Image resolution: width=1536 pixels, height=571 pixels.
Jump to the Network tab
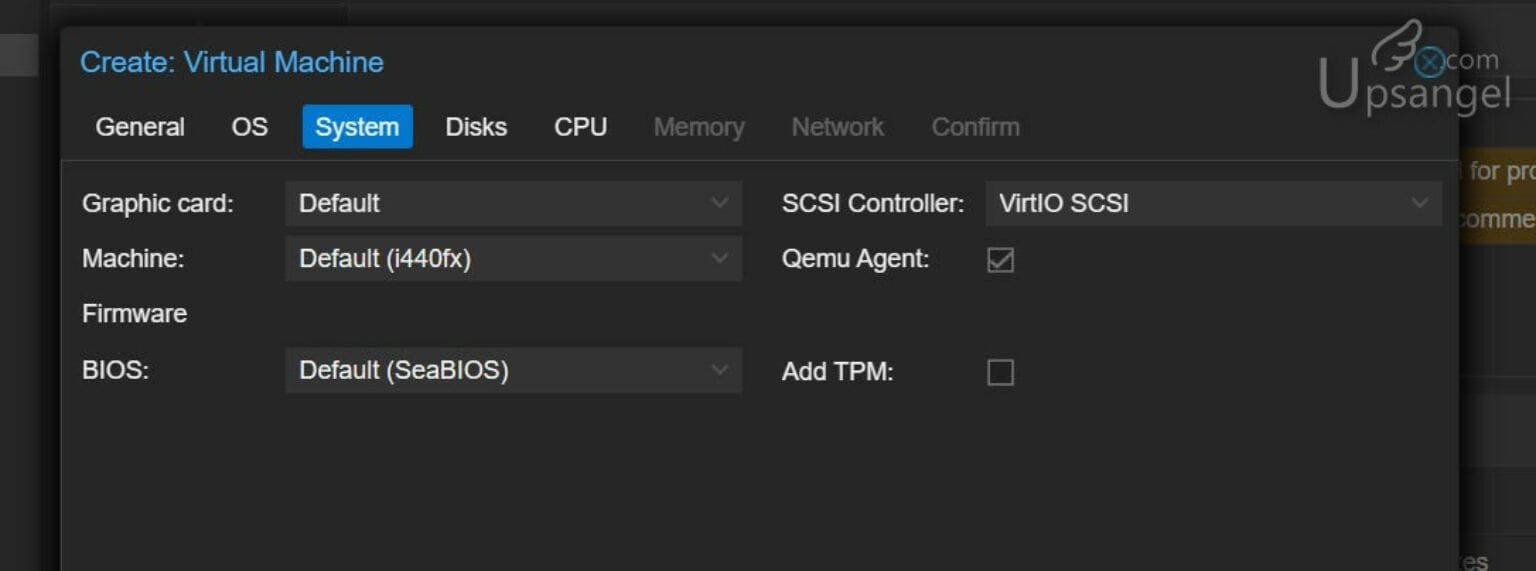pos(838,127)
